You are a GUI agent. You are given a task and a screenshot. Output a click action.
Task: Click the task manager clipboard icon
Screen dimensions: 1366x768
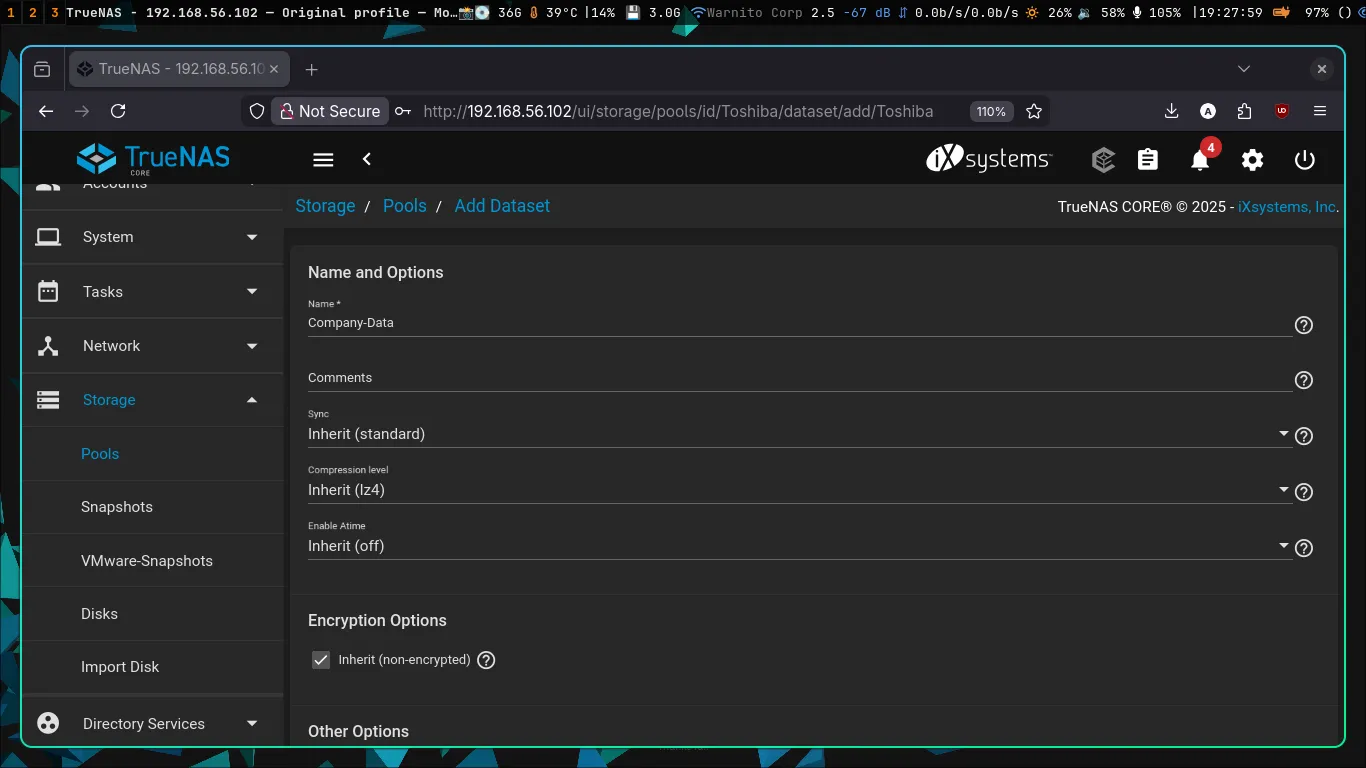[1148, 160]
